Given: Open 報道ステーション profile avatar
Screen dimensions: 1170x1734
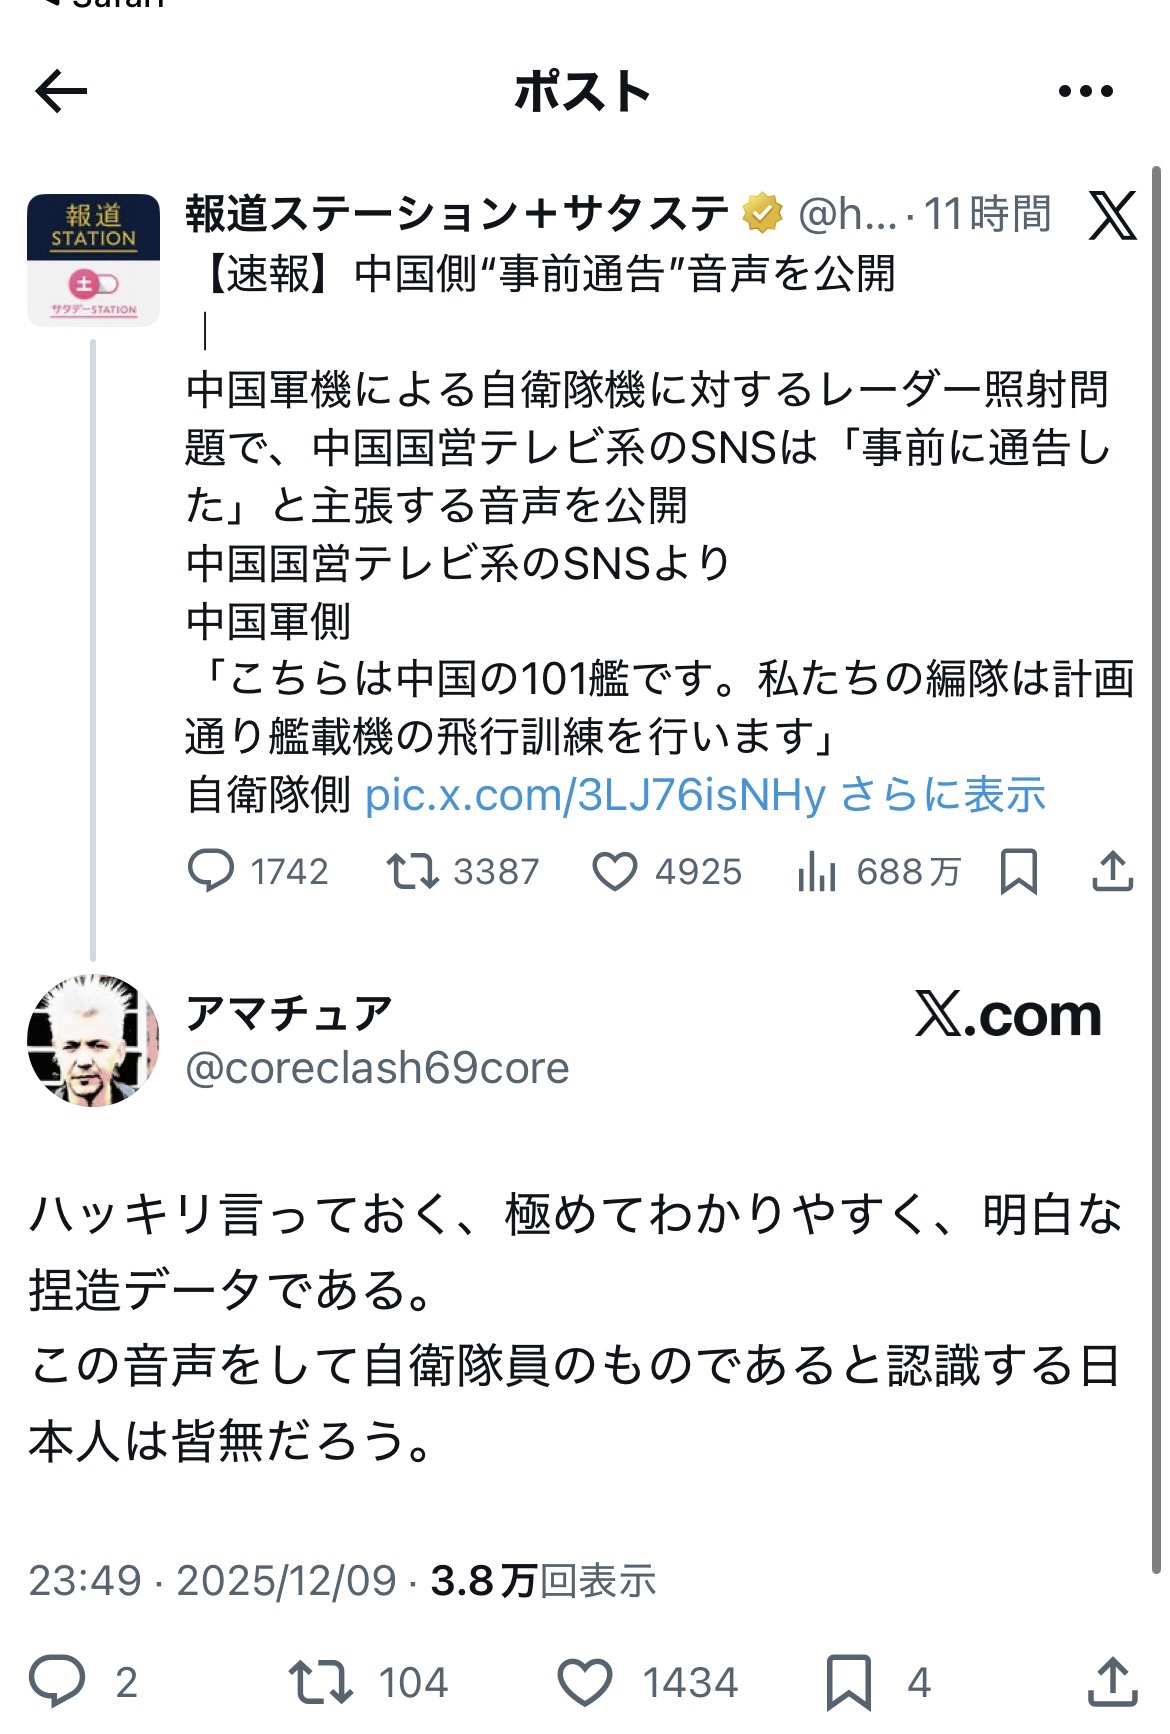Looking at the screenshot, I should click(x=93, y=260).
